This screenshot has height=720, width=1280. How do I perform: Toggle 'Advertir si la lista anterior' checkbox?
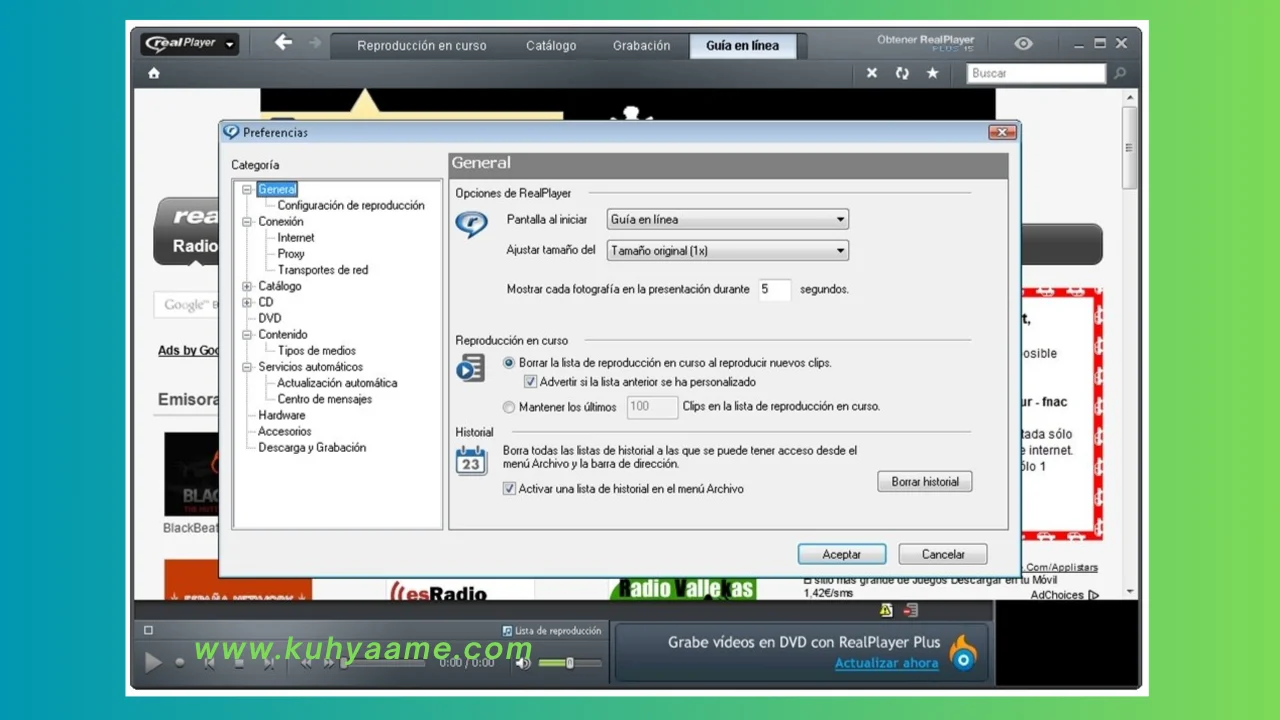530,382
